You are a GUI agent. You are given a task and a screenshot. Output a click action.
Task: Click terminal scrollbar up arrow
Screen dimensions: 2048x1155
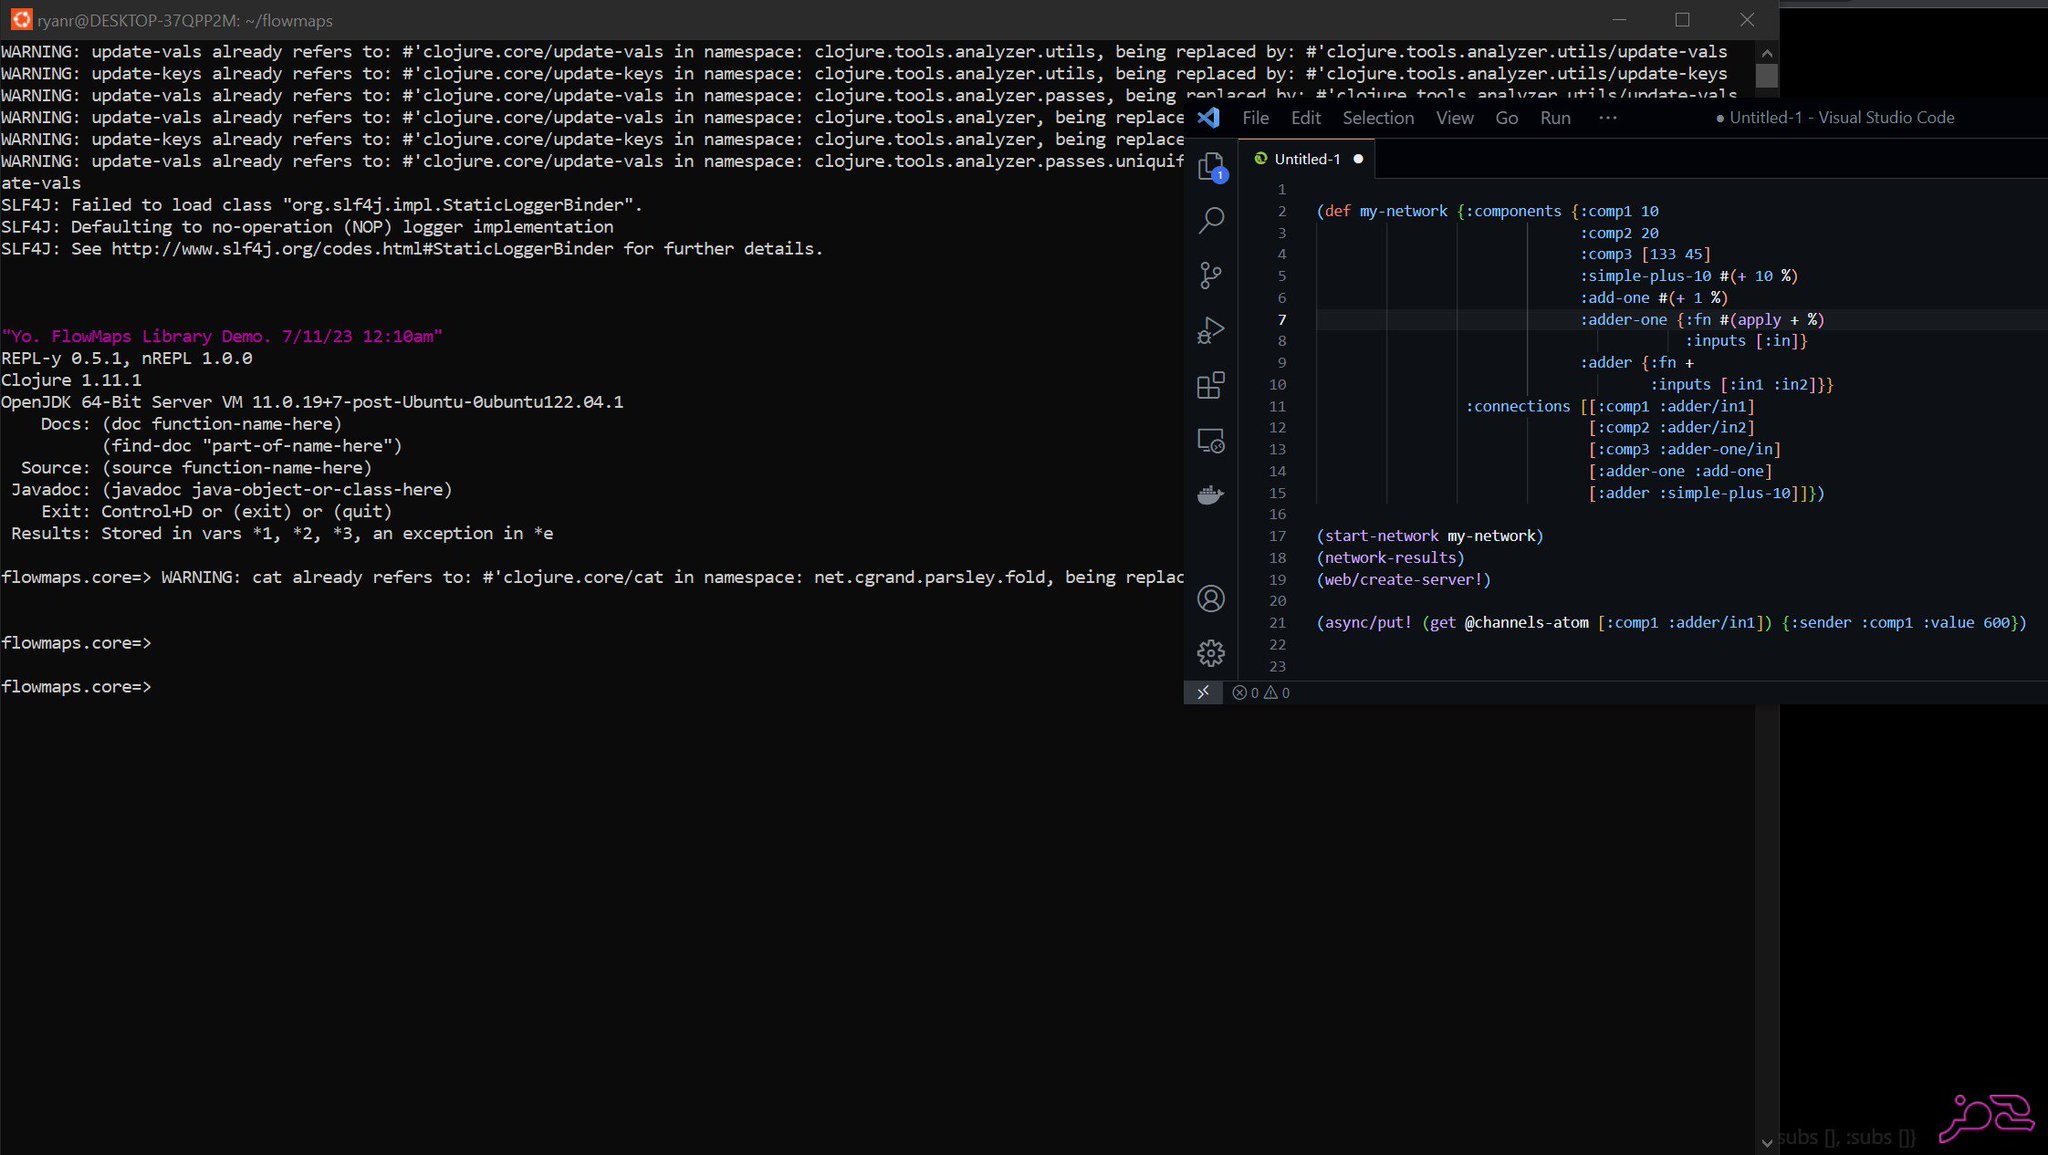pyautogui.click(x=1767, y=53)
